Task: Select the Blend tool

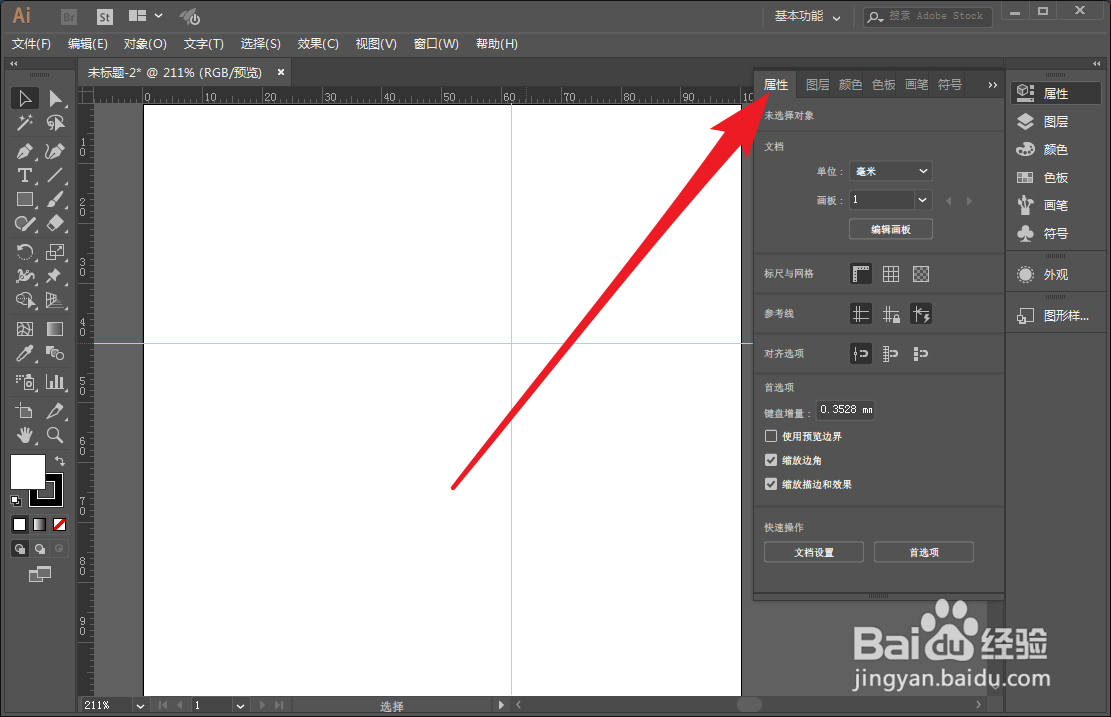Action: [55, 353]
